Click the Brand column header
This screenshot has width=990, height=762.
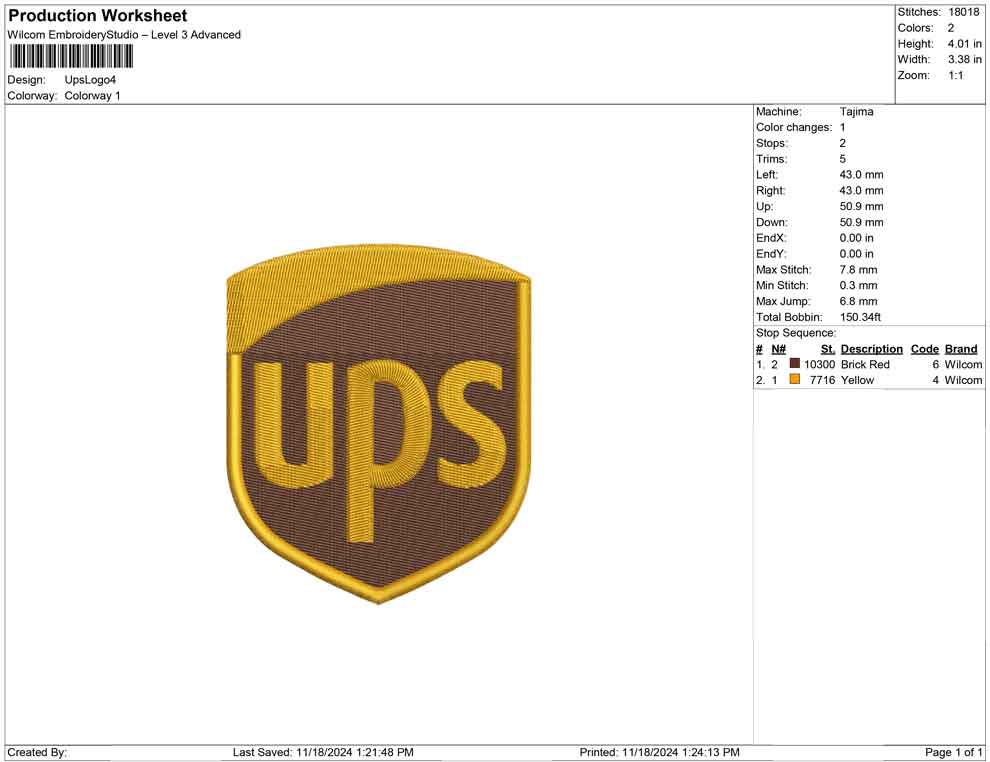[961, 348]
